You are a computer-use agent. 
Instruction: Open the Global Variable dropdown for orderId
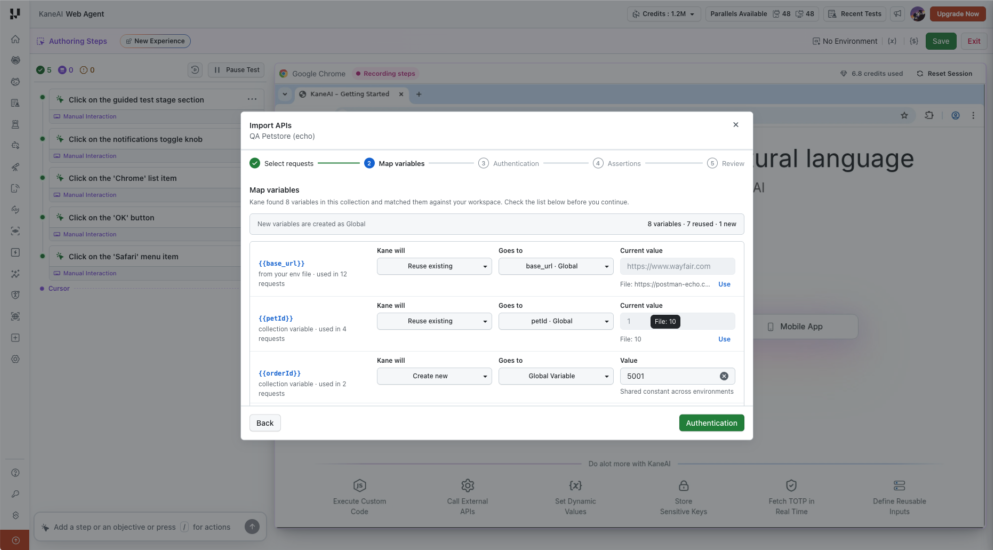555,376
